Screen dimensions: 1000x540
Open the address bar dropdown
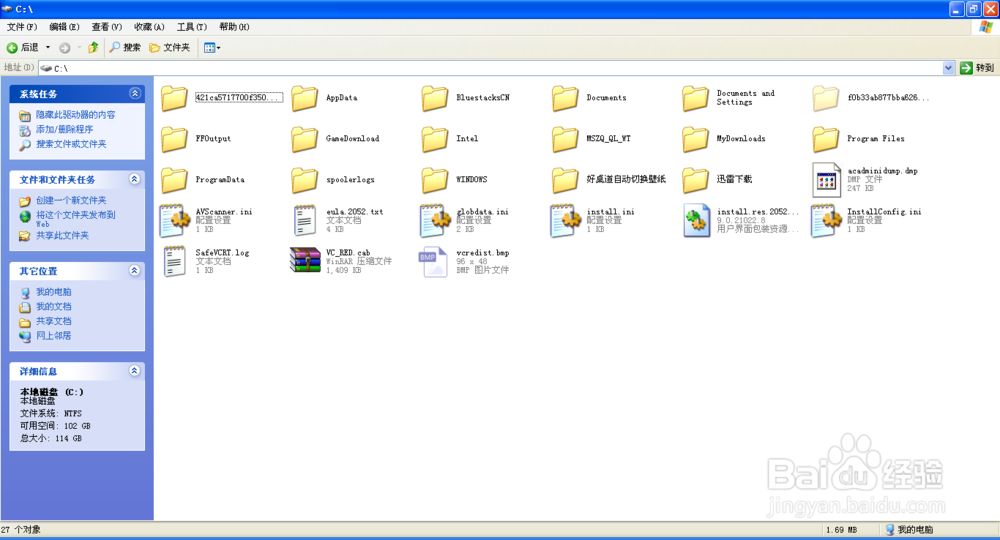[x=948, y=68]
